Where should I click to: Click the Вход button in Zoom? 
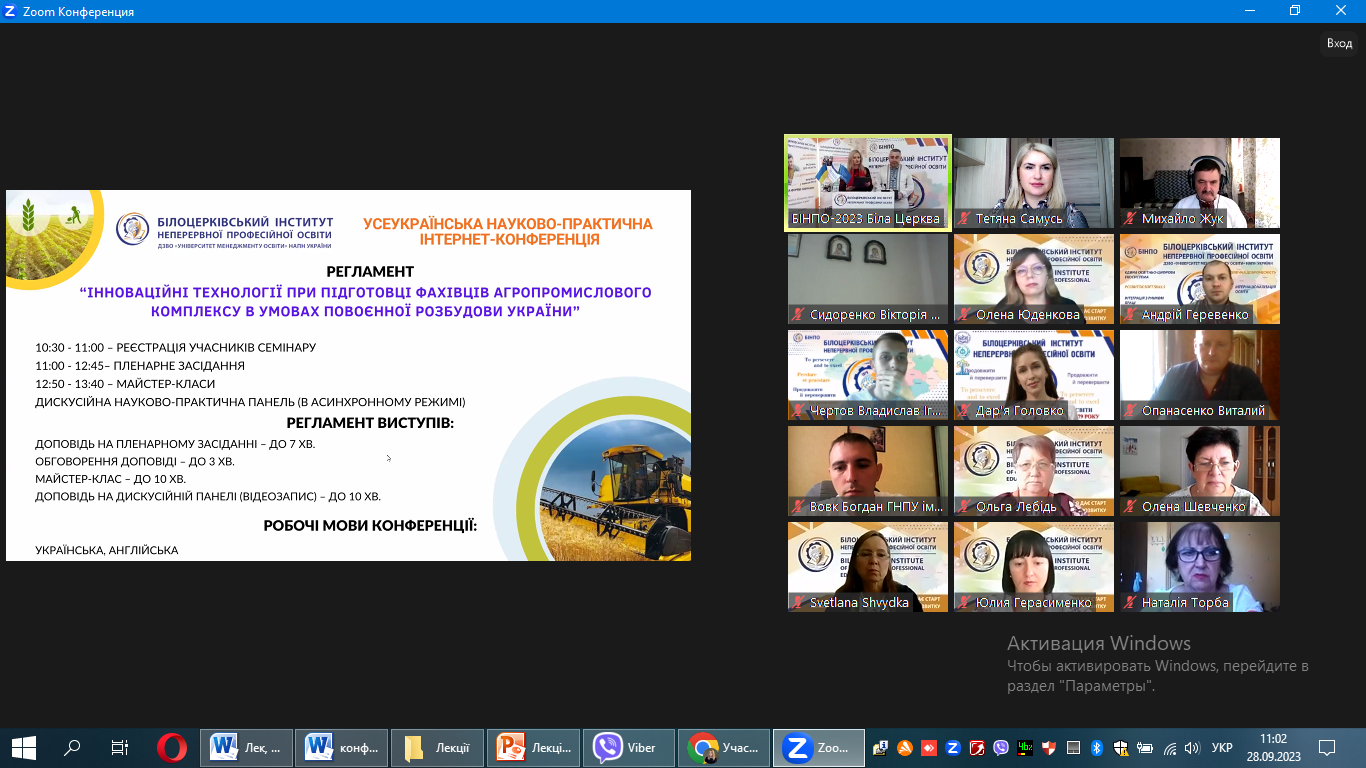1339,43
